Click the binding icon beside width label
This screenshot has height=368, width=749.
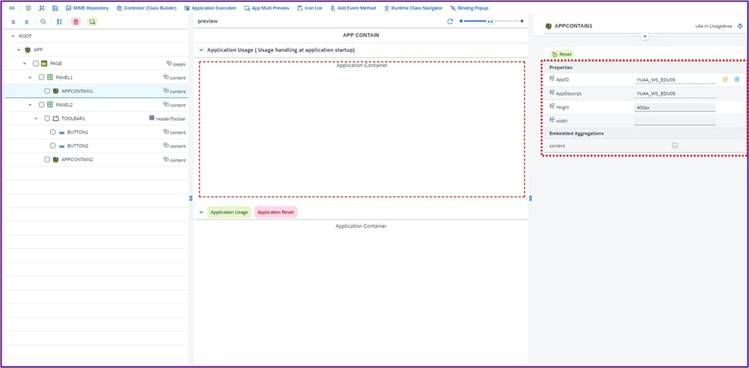coord(552,119)
